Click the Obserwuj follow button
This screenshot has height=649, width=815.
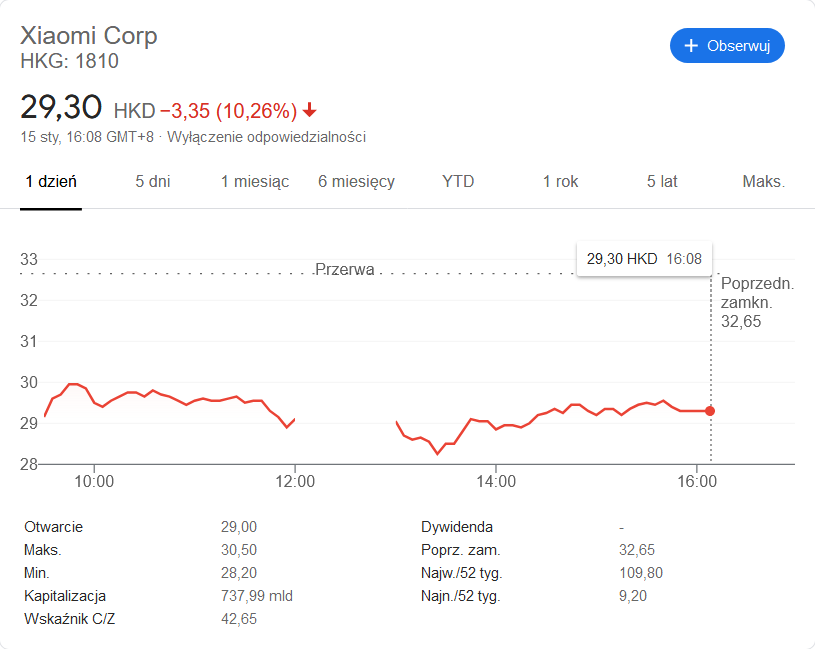(x=727, y=46)
